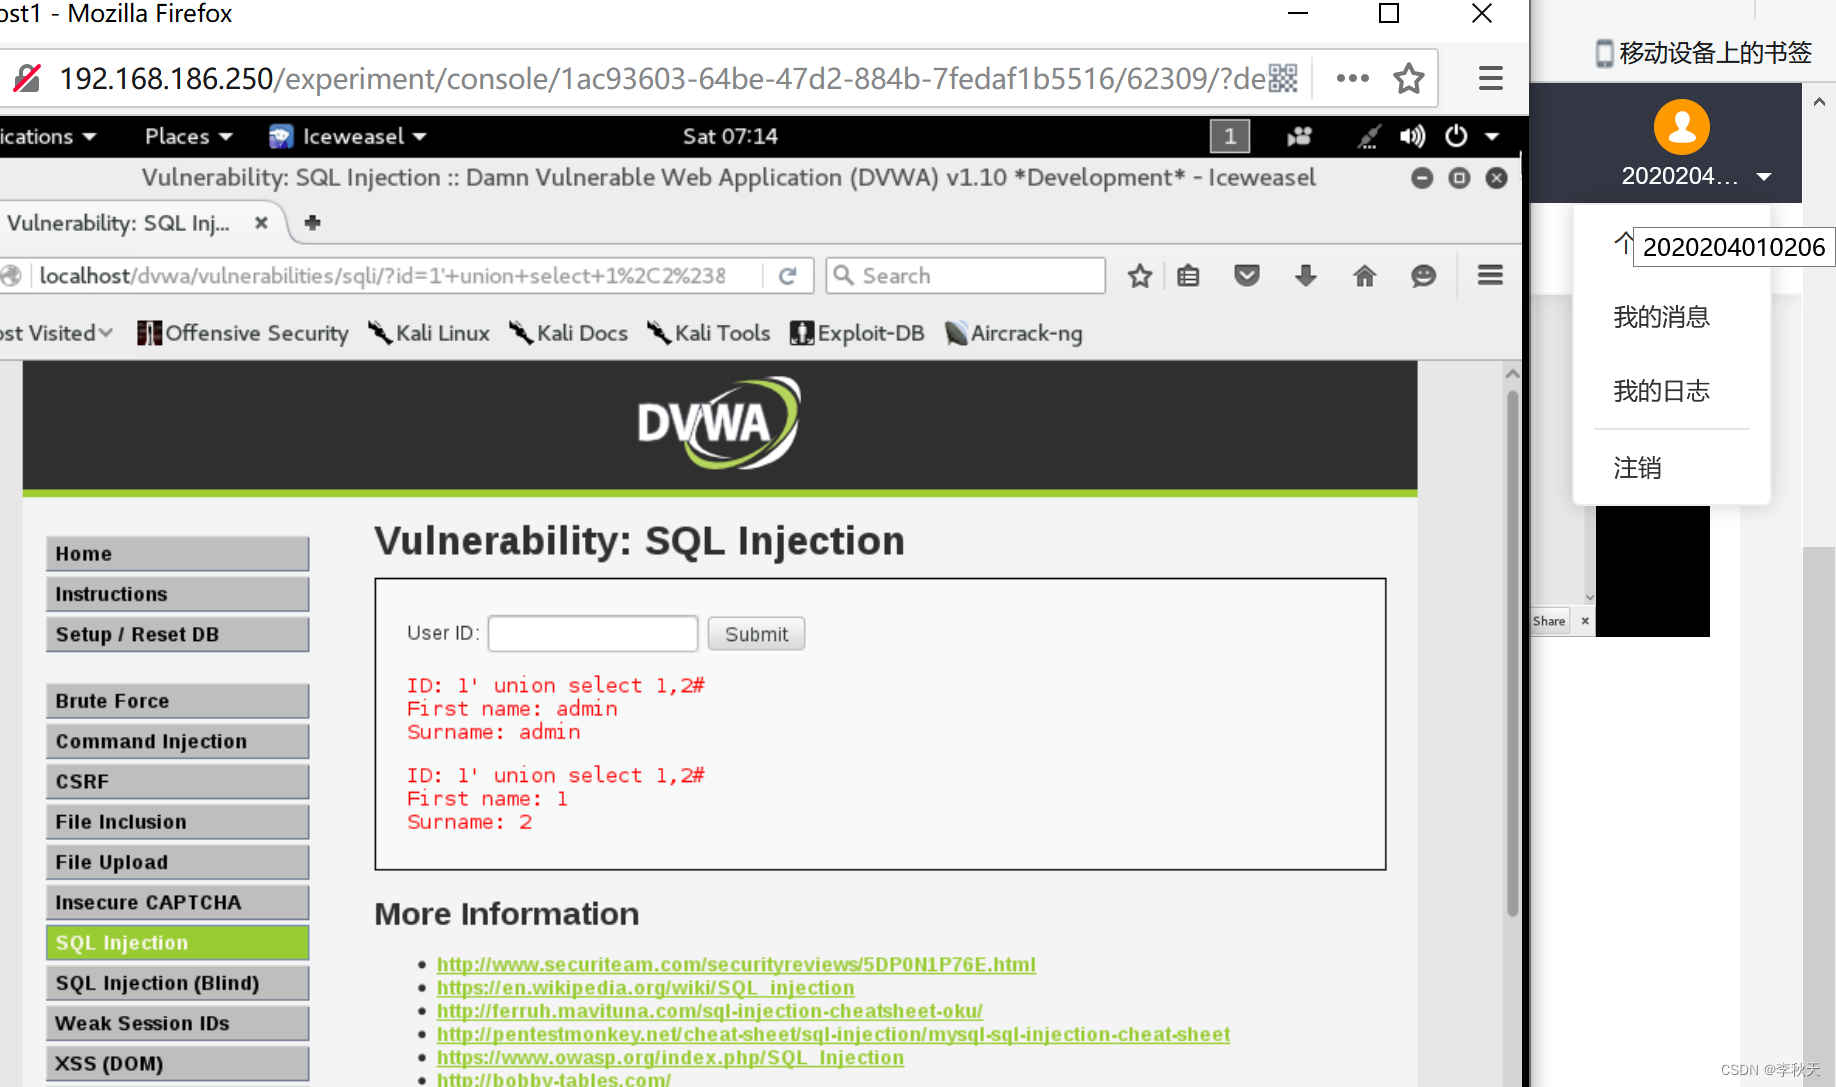Open the Insecure CAPTCHA page

click(x=177, y=902)
